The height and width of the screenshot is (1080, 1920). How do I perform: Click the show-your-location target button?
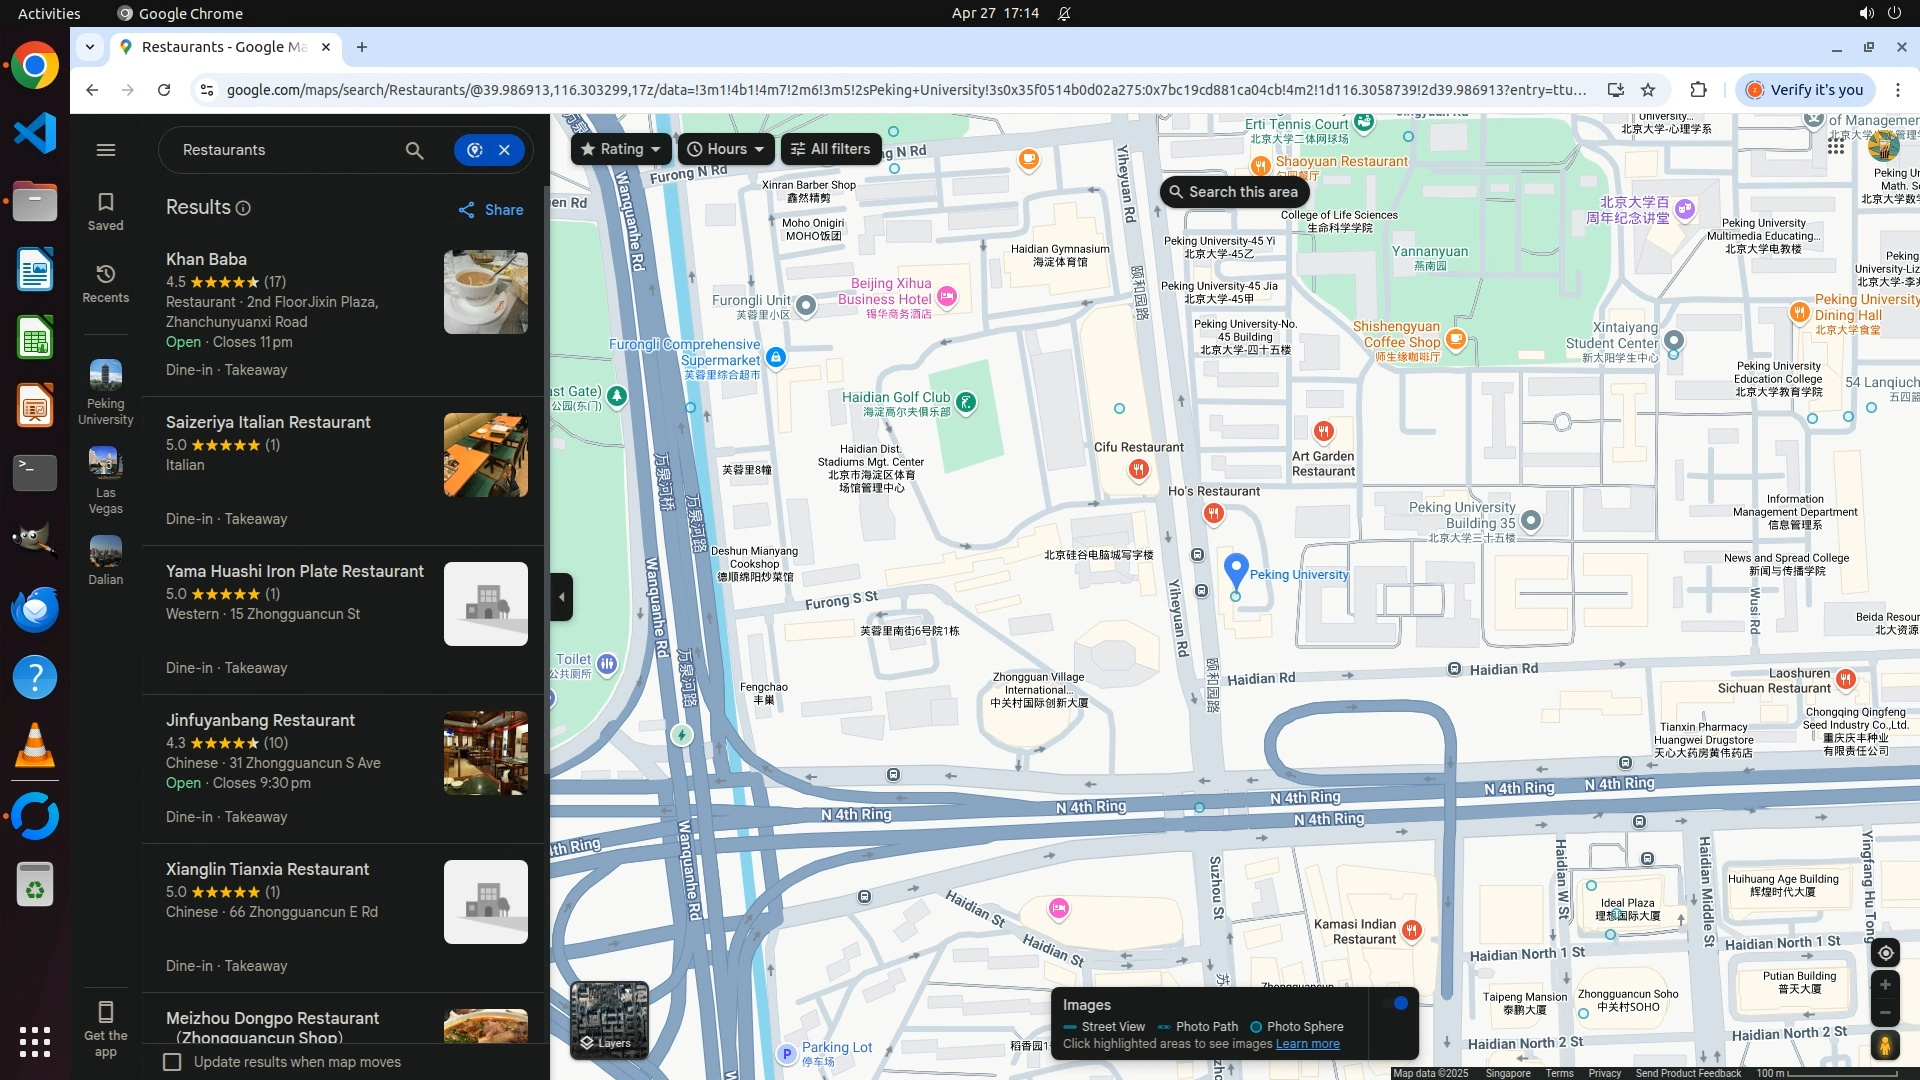click(1885, 953)
